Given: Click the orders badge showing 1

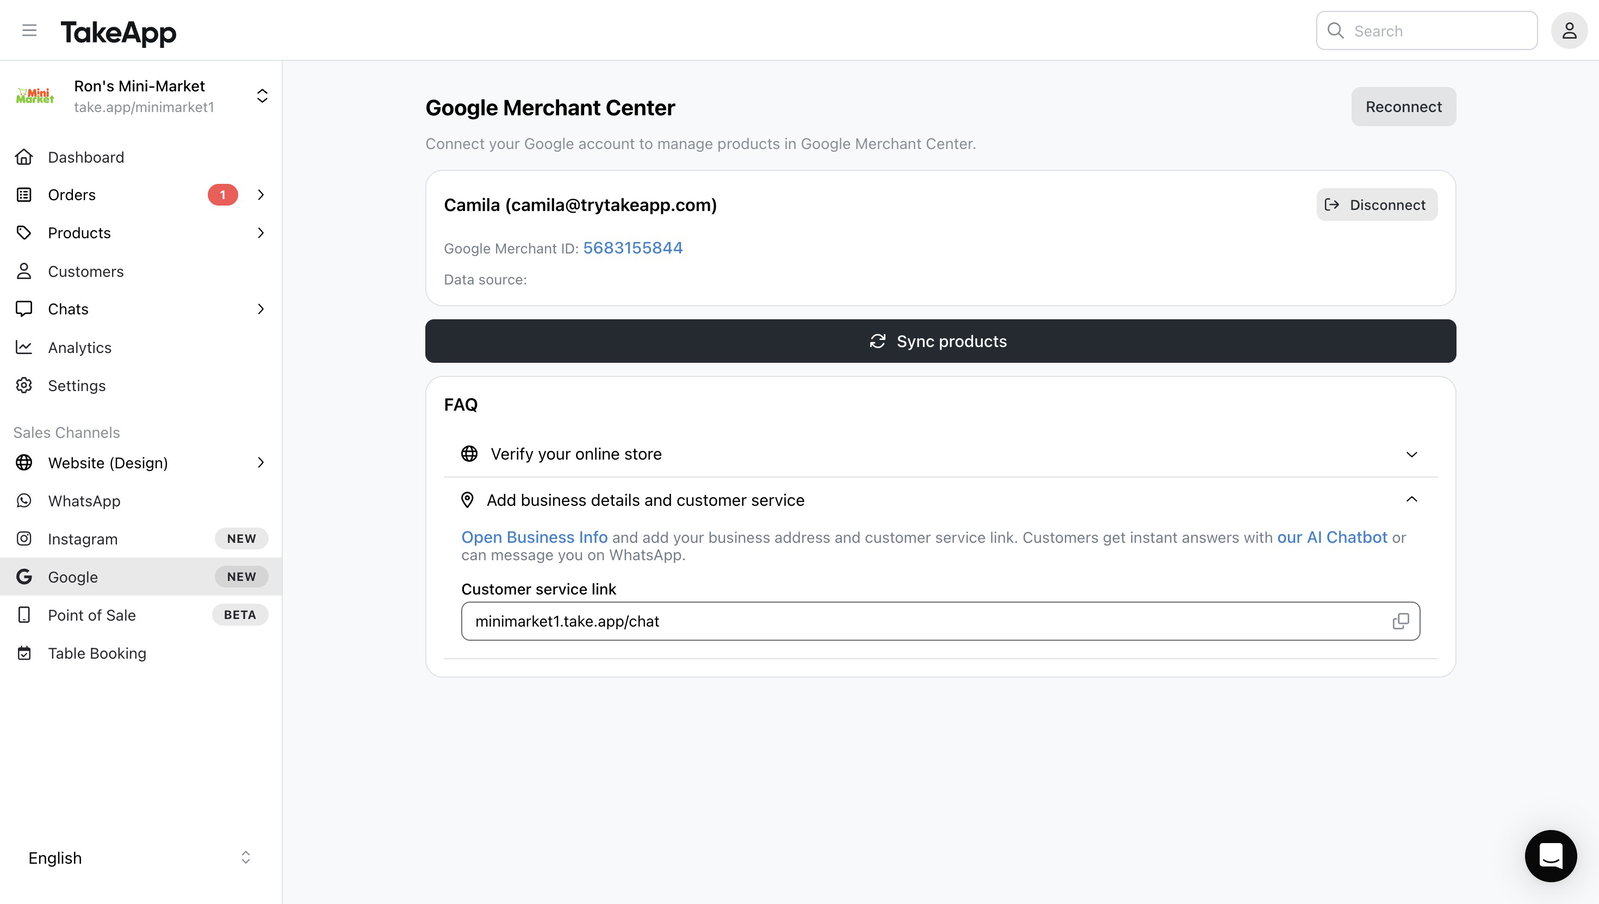Looking at the screenshot, I should [223, 195].
